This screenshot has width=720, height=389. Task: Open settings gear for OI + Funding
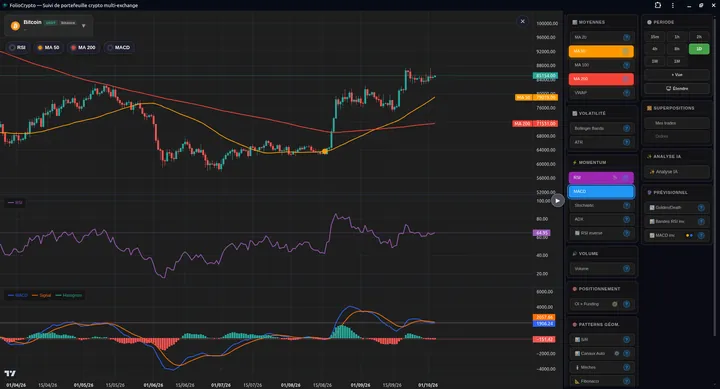click(615, 304)
